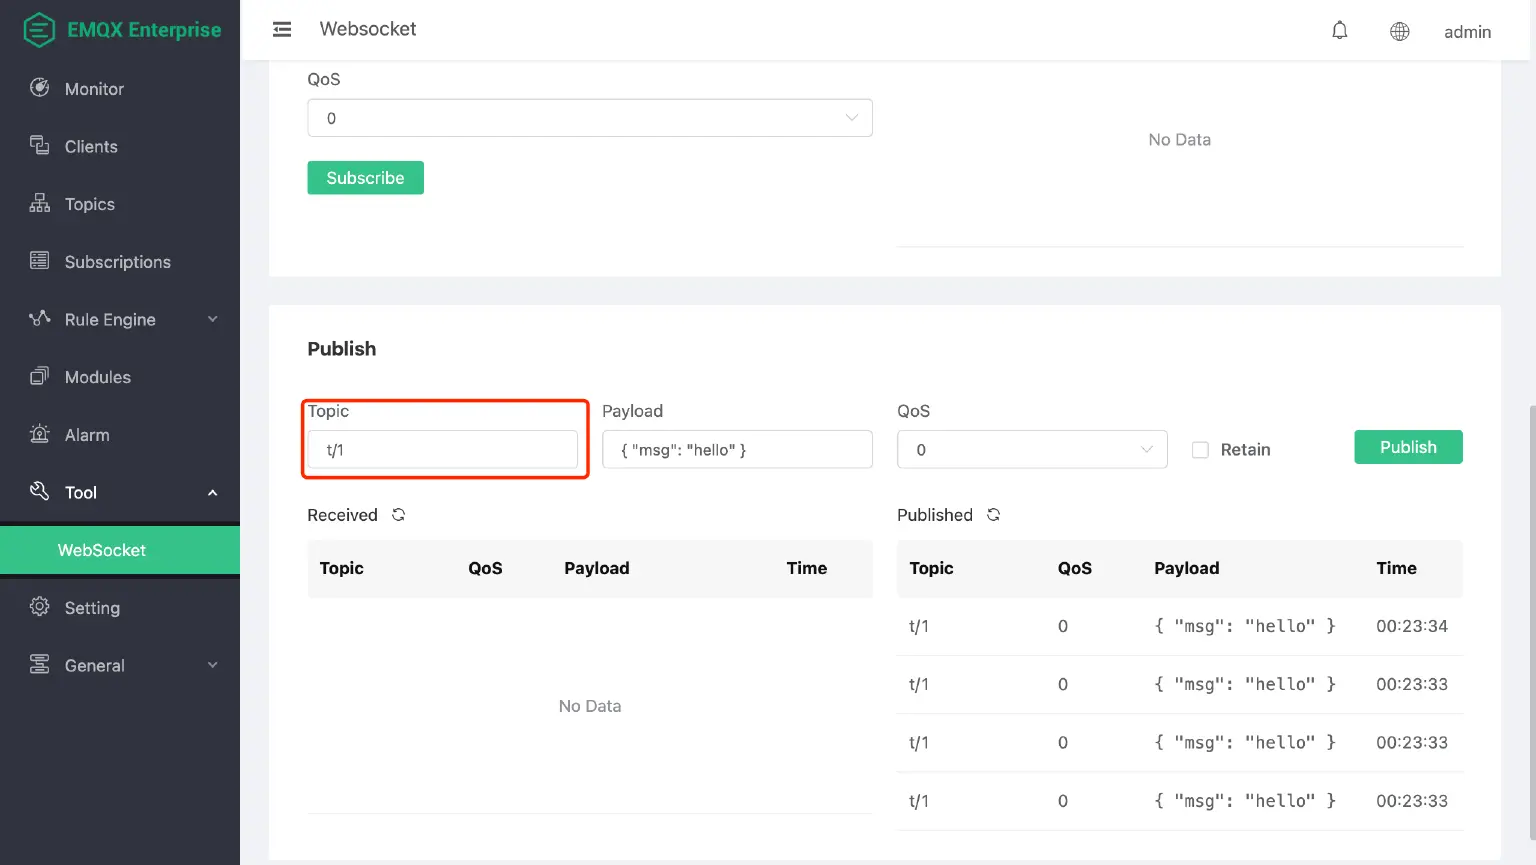Click the EMQX Enterprise logo icon
Image resolution: width=1536 pixels, height=865 pixels.
39,29
